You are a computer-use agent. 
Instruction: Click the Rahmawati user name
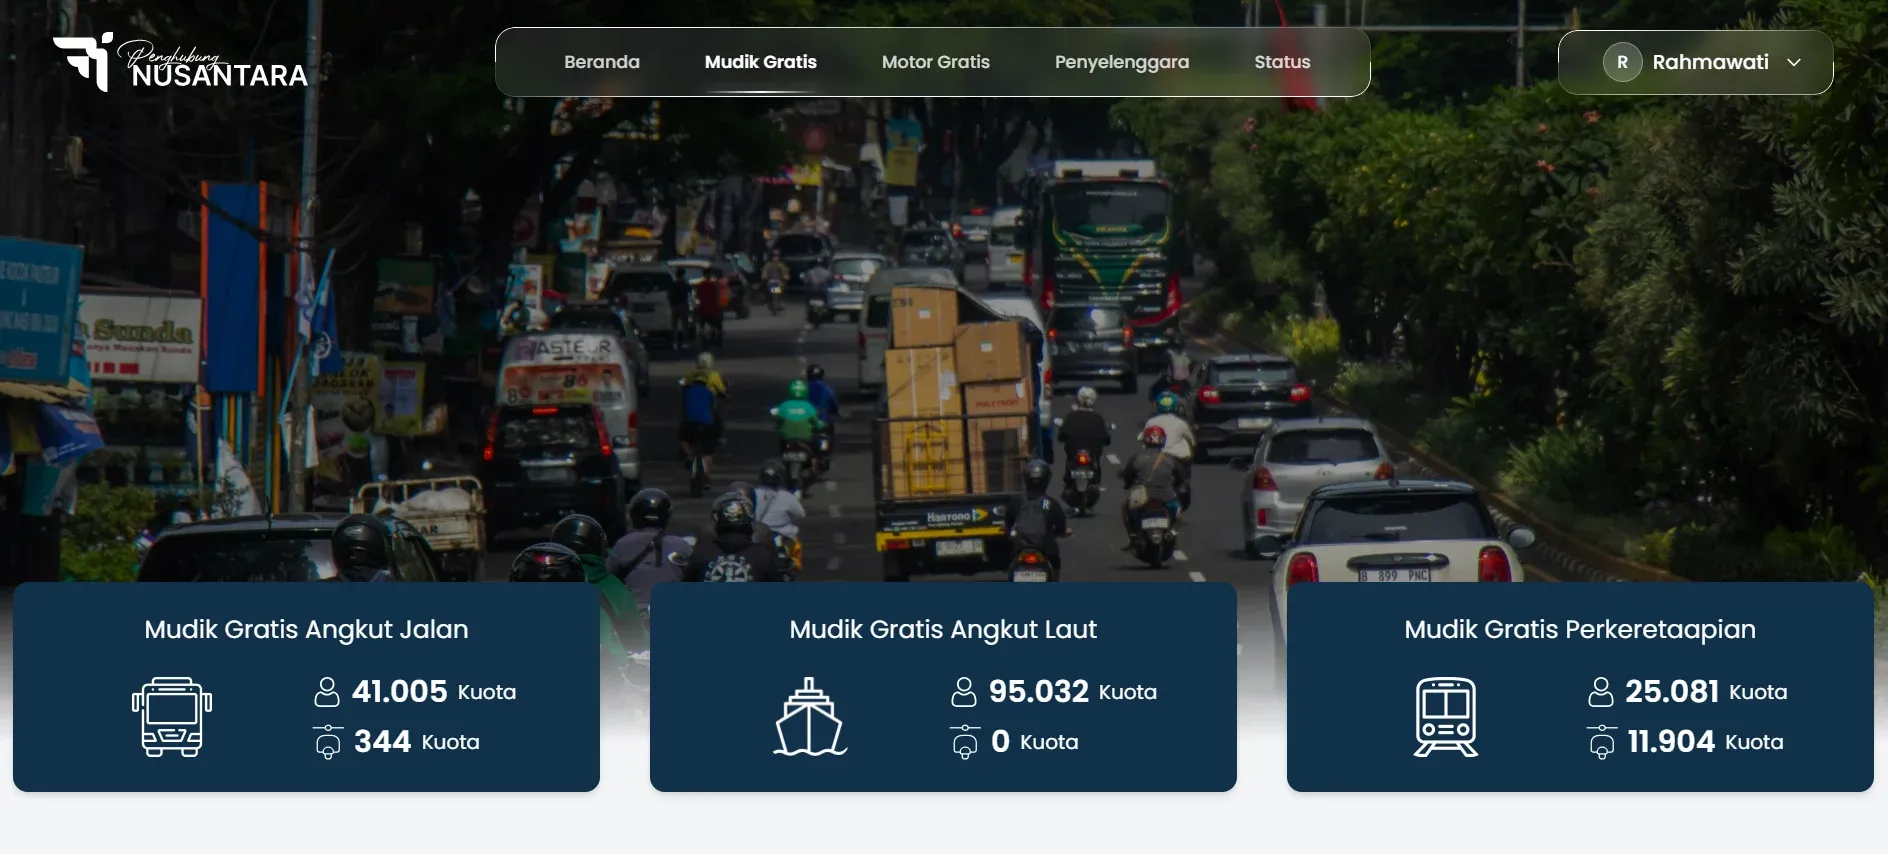tap(1710, 62)
